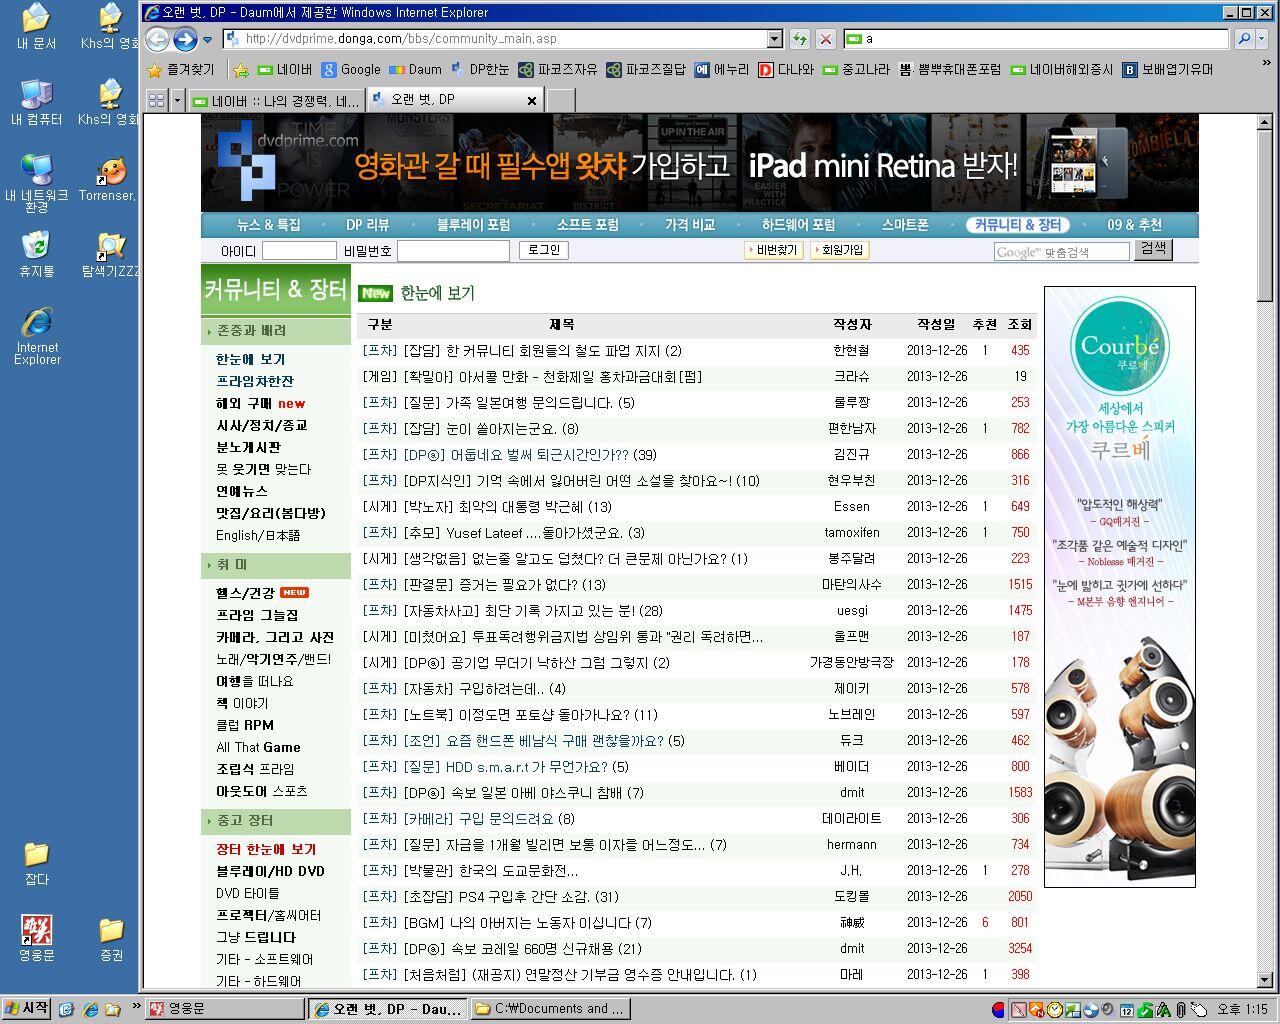Switch to the 네이버 browser tab
The image size is (1280, 1024).
click(276, 100)
